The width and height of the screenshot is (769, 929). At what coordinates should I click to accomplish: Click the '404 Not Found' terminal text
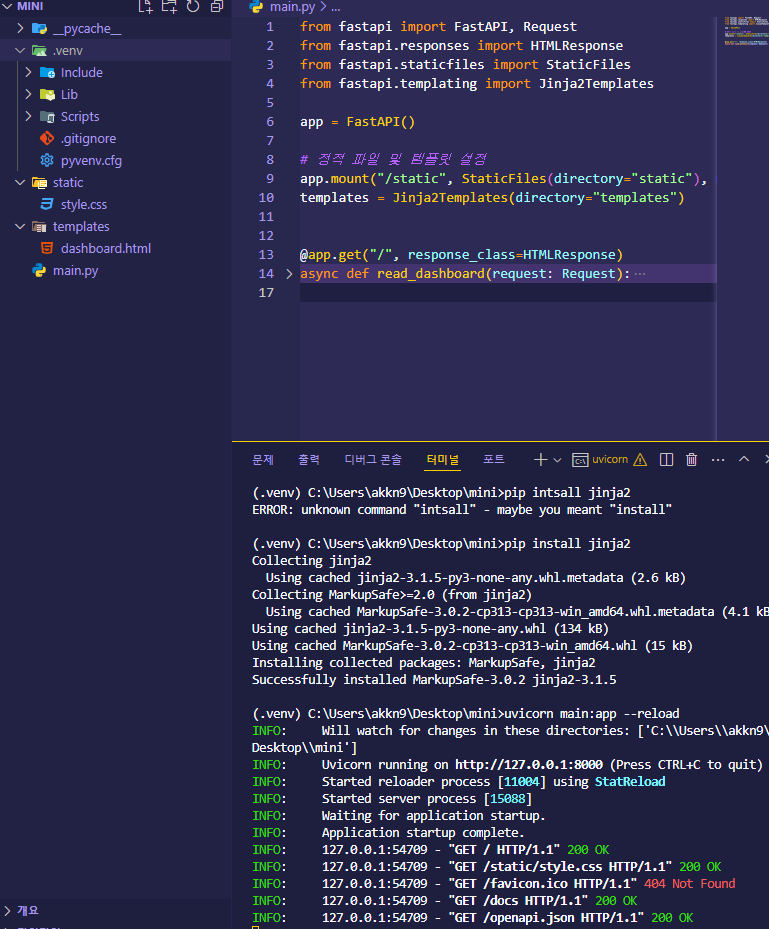point(690,884)
